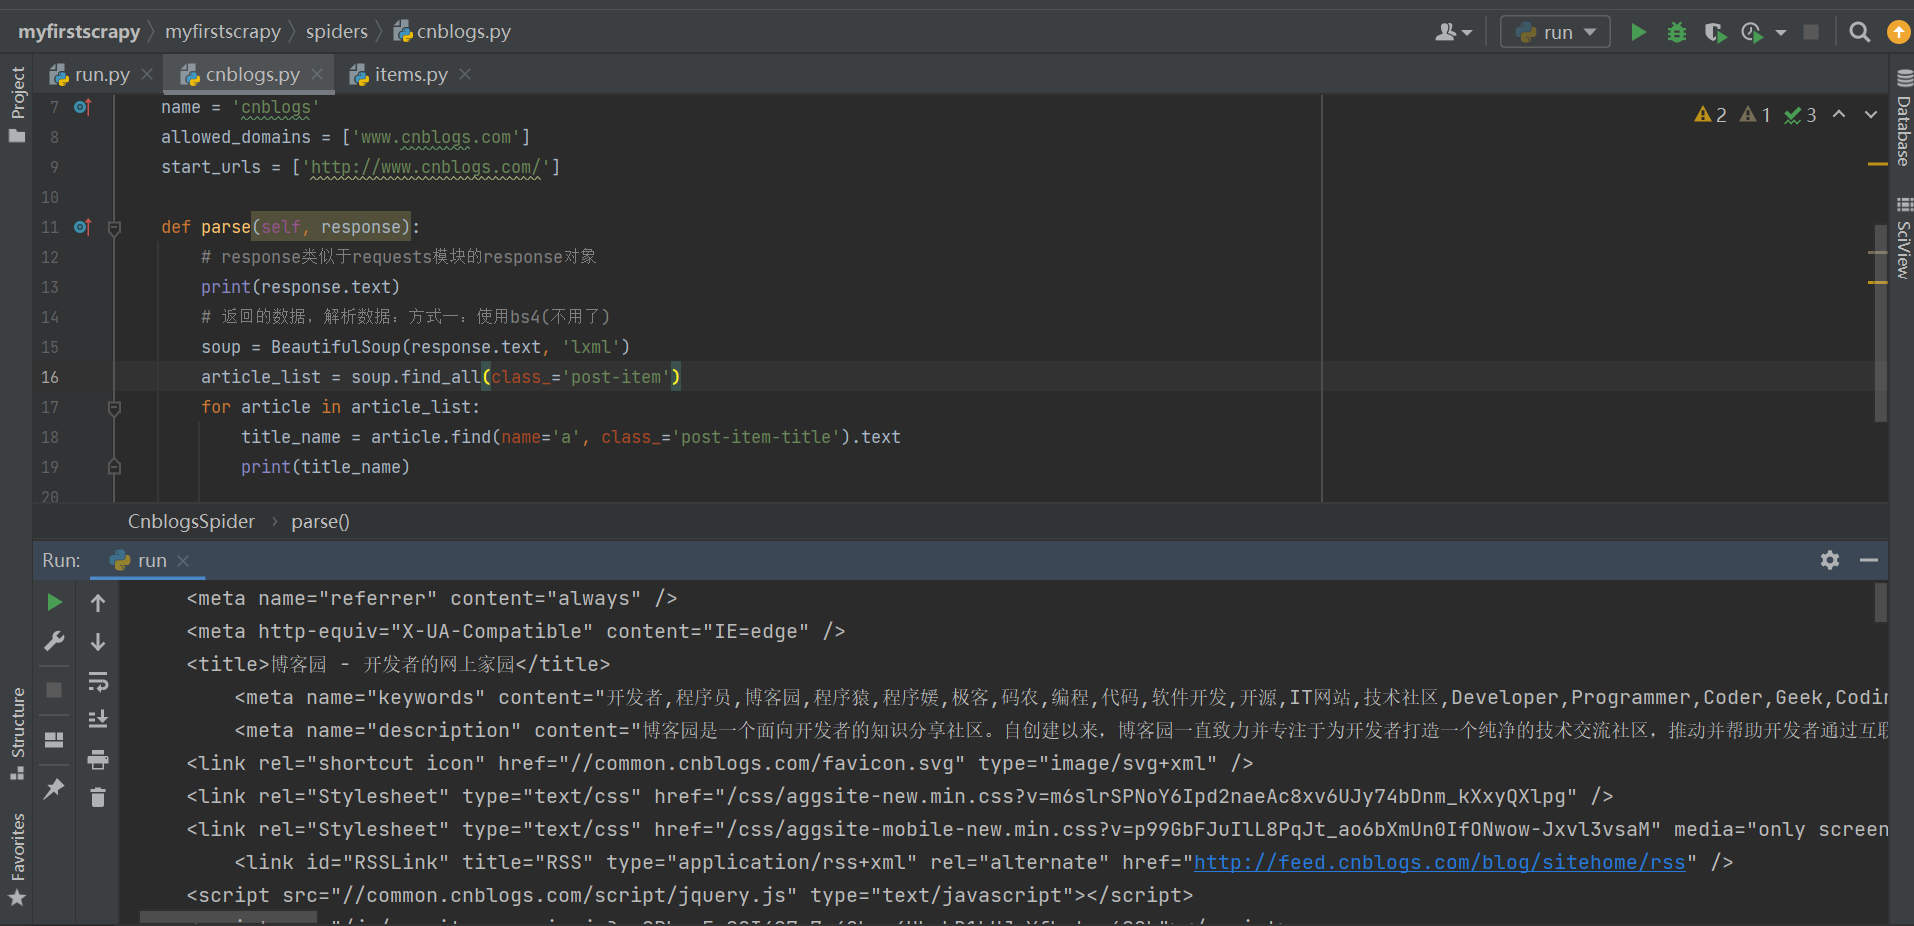Click the Run console vertical scrollbar thumb
Image resolution: width=1914 pixels, height=926 pixels.
click(1881, 603)
